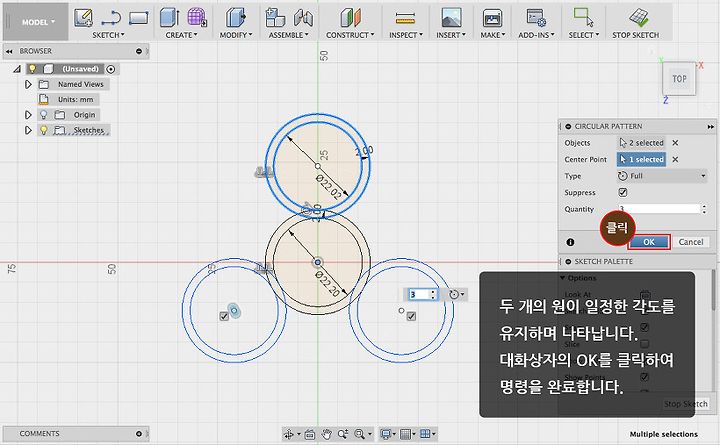Open the MODEL workspace dropdown

click(x=38, y=22)
